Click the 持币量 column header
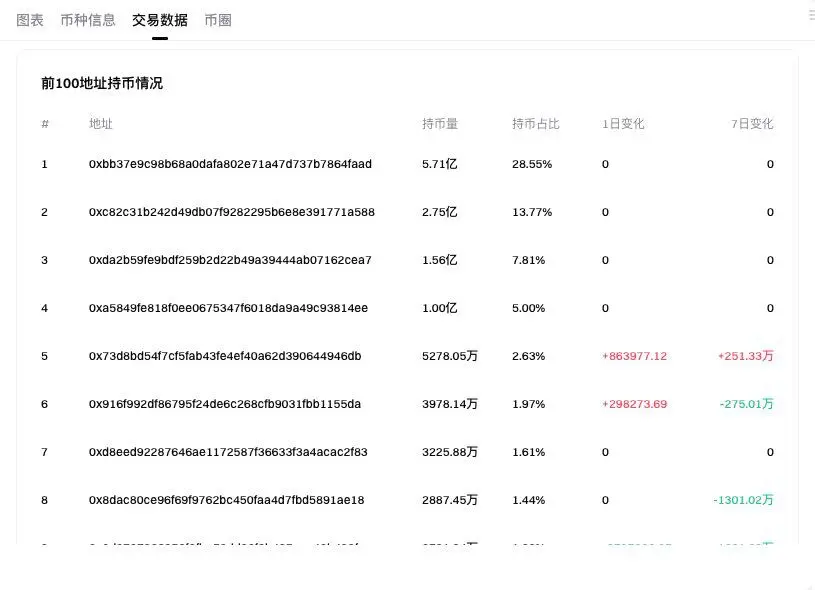The image size is (815, 590). click(440, 124)
